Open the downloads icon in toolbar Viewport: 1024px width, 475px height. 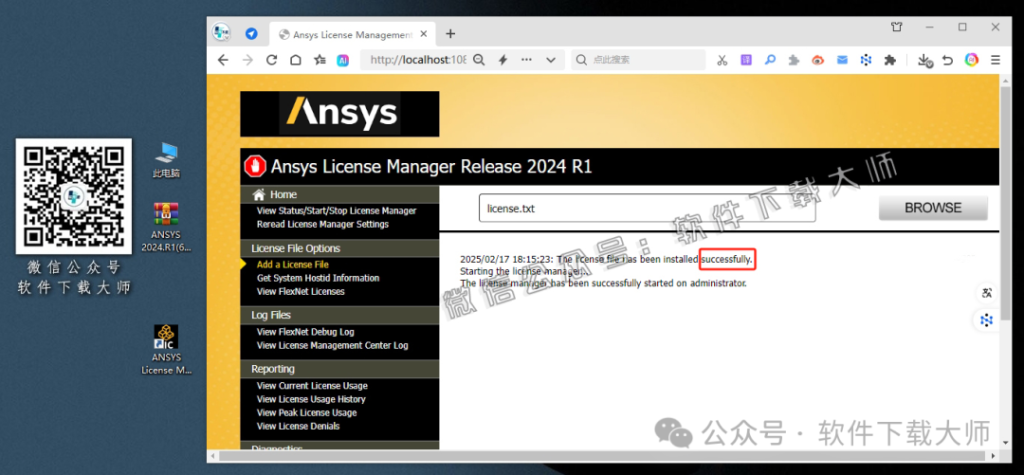[924, 60]
